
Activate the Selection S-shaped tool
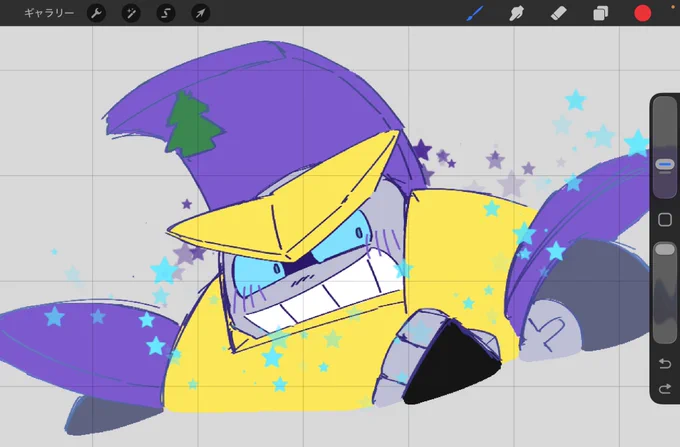(x=166, y=13)
